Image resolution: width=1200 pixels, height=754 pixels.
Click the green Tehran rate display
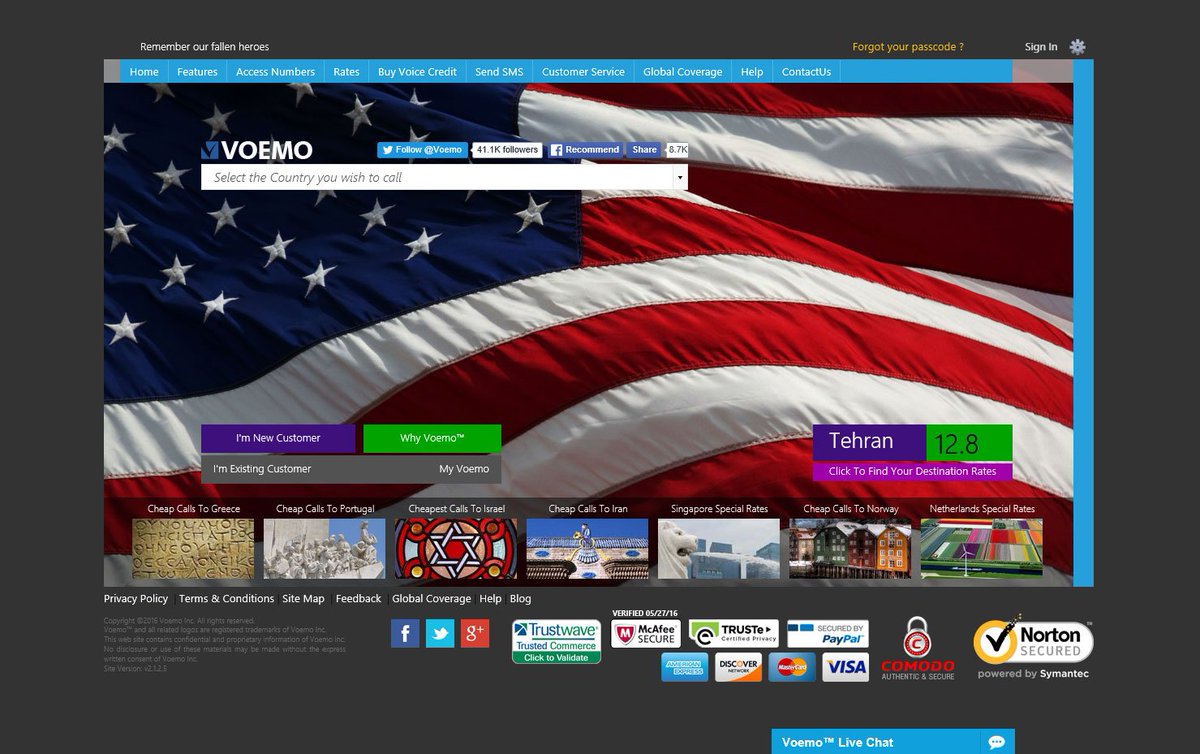click(x=959, y=440)
